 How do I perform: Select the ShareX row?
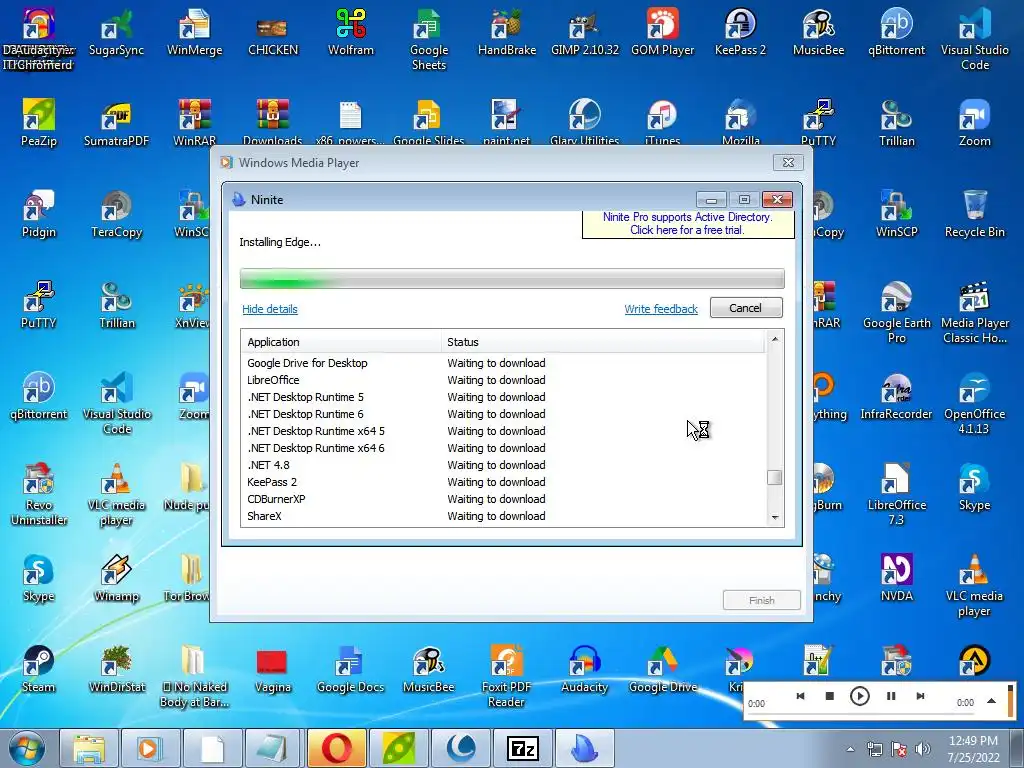click(x=503, y=516)
